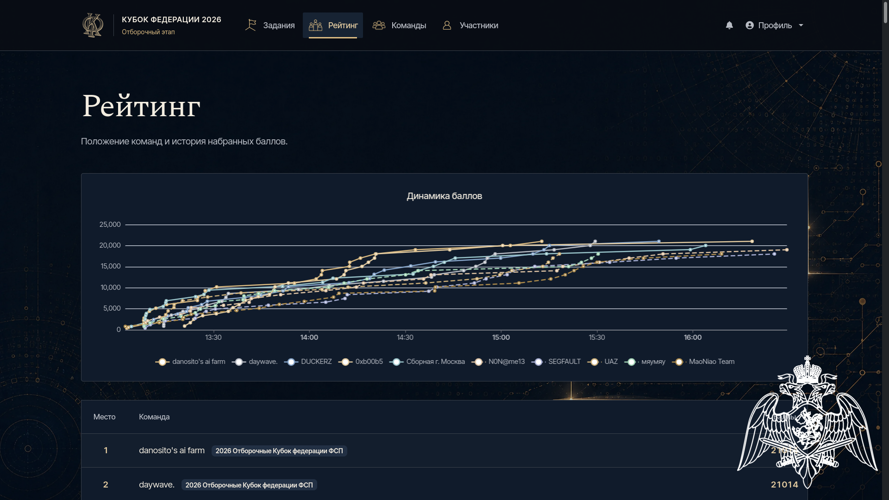Toggle мяумяу legend series

click(645, 362)
